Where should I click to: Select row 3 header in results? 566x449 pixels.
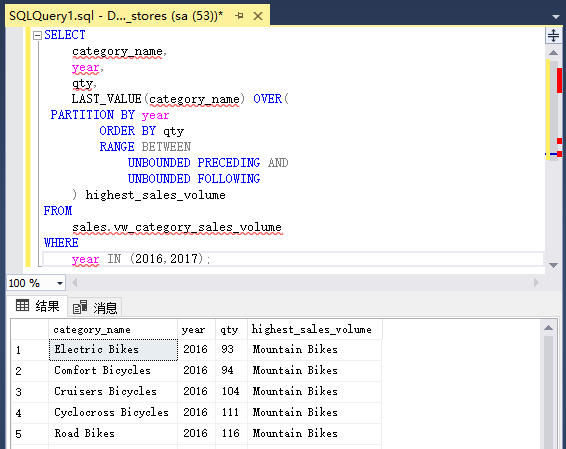30,392
